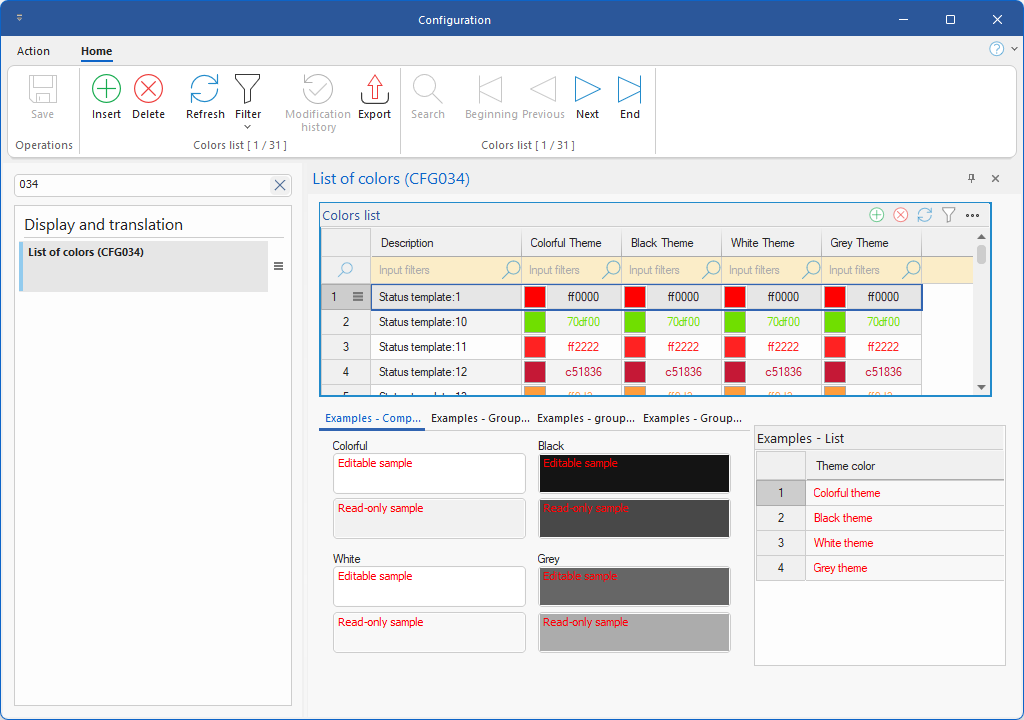1024x720 pixels.
Task: Refresh the colors list from ribbon
Action: [205, 90]
